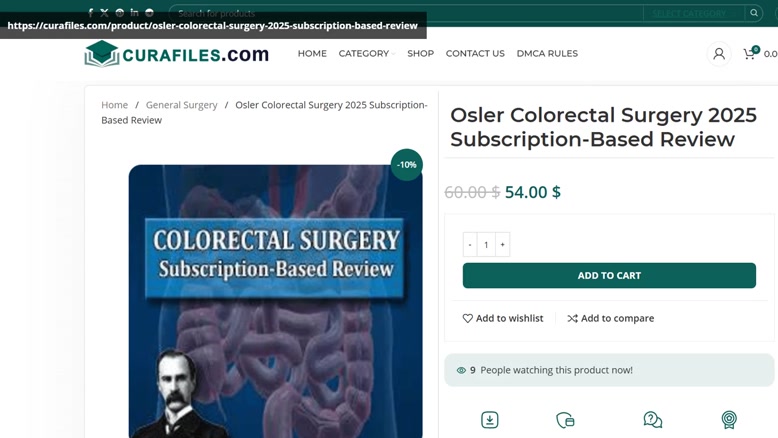
Task: Open the DMCA RULES menu item
Action: (547, 54)
